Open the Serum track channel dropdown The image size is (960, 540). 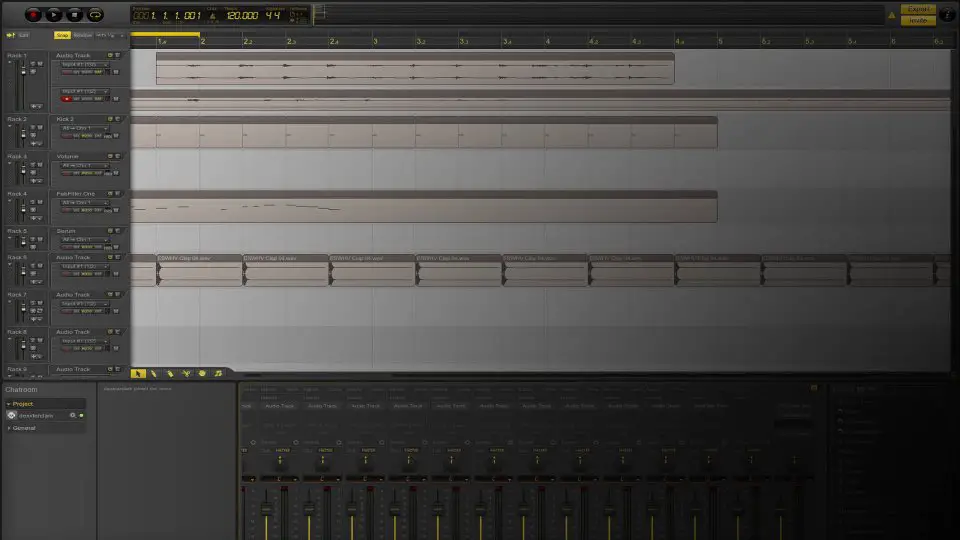[84, 240]
